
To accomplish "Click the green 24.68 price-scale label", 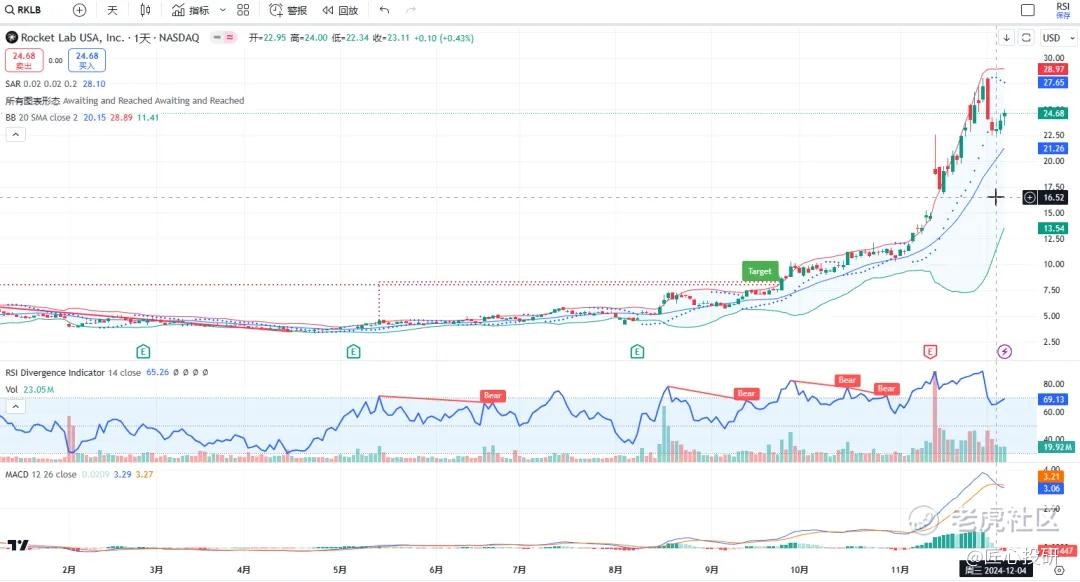I will [x=1053, y=113].
